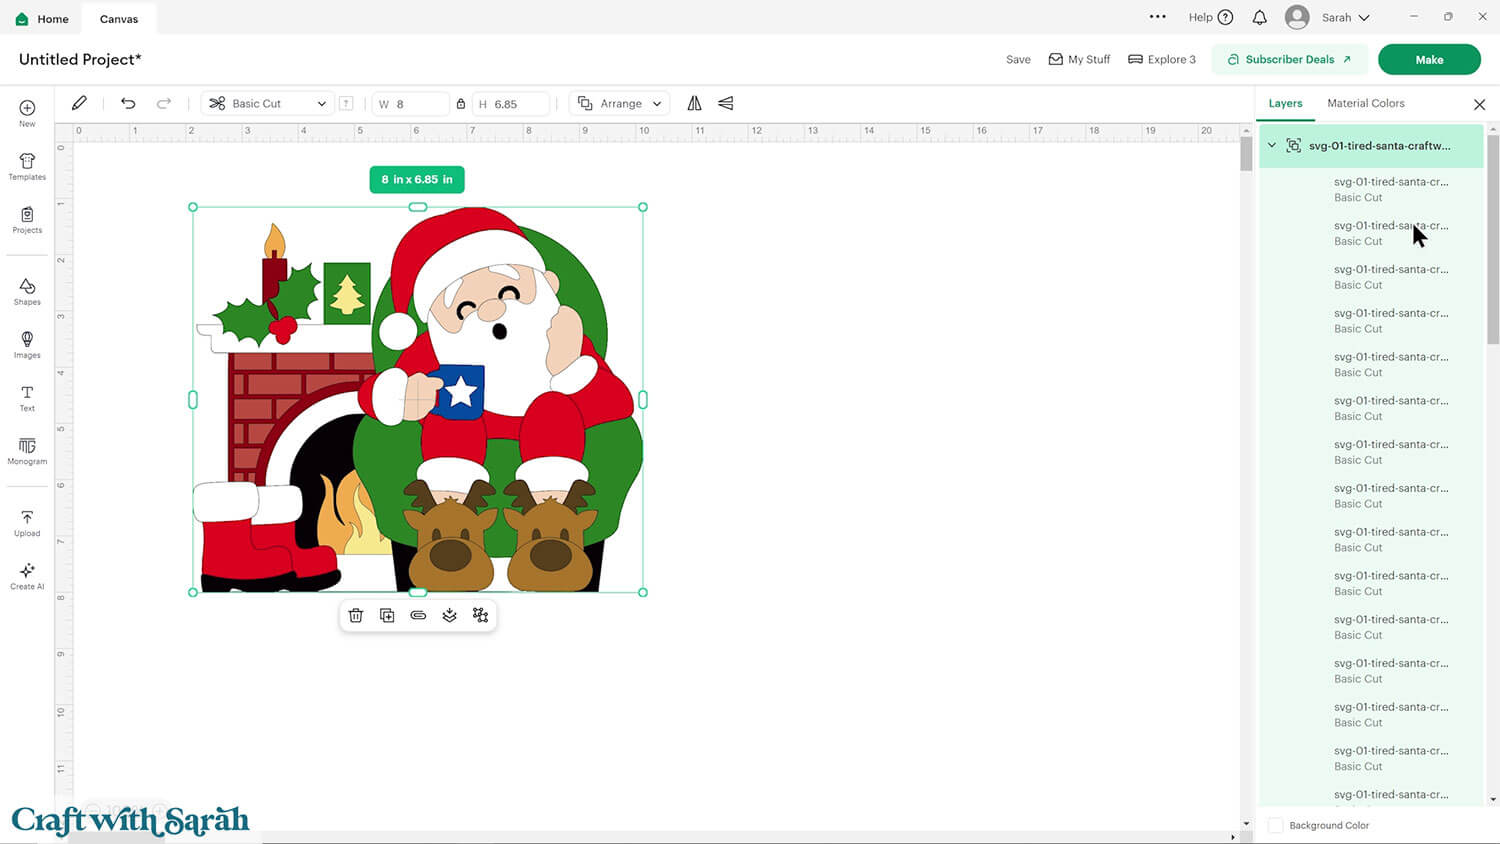Switch to the Material Colors tab
The width and height of the screenshot is (1500, 844).
[x=1365, y=103]
